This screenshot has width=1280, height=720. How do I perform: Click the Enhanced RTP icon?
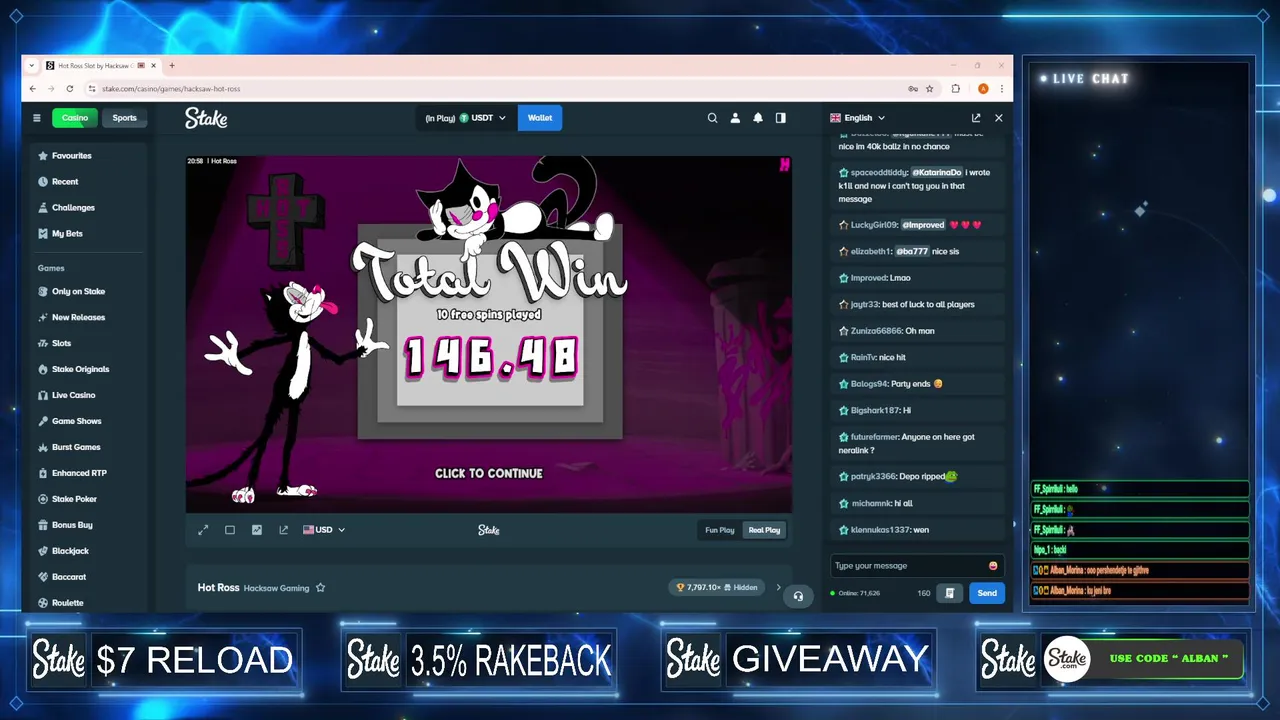[x=43, y=474]
